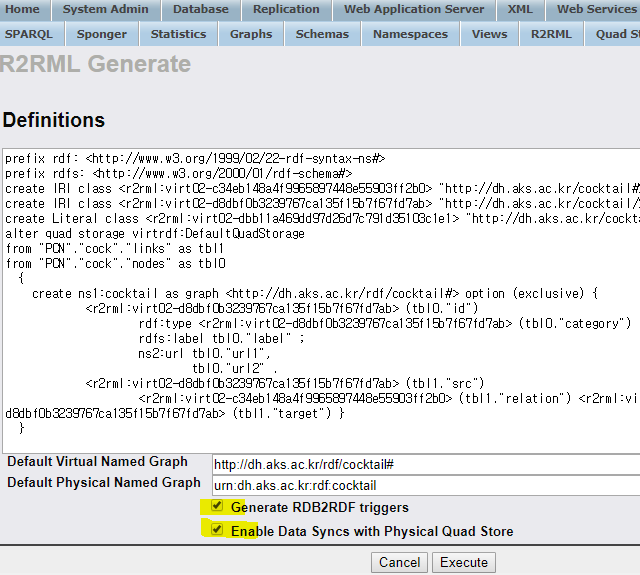Screen dimensions: 640x575
Task: Open the Web Services tab
Action: tap(596, 10)
